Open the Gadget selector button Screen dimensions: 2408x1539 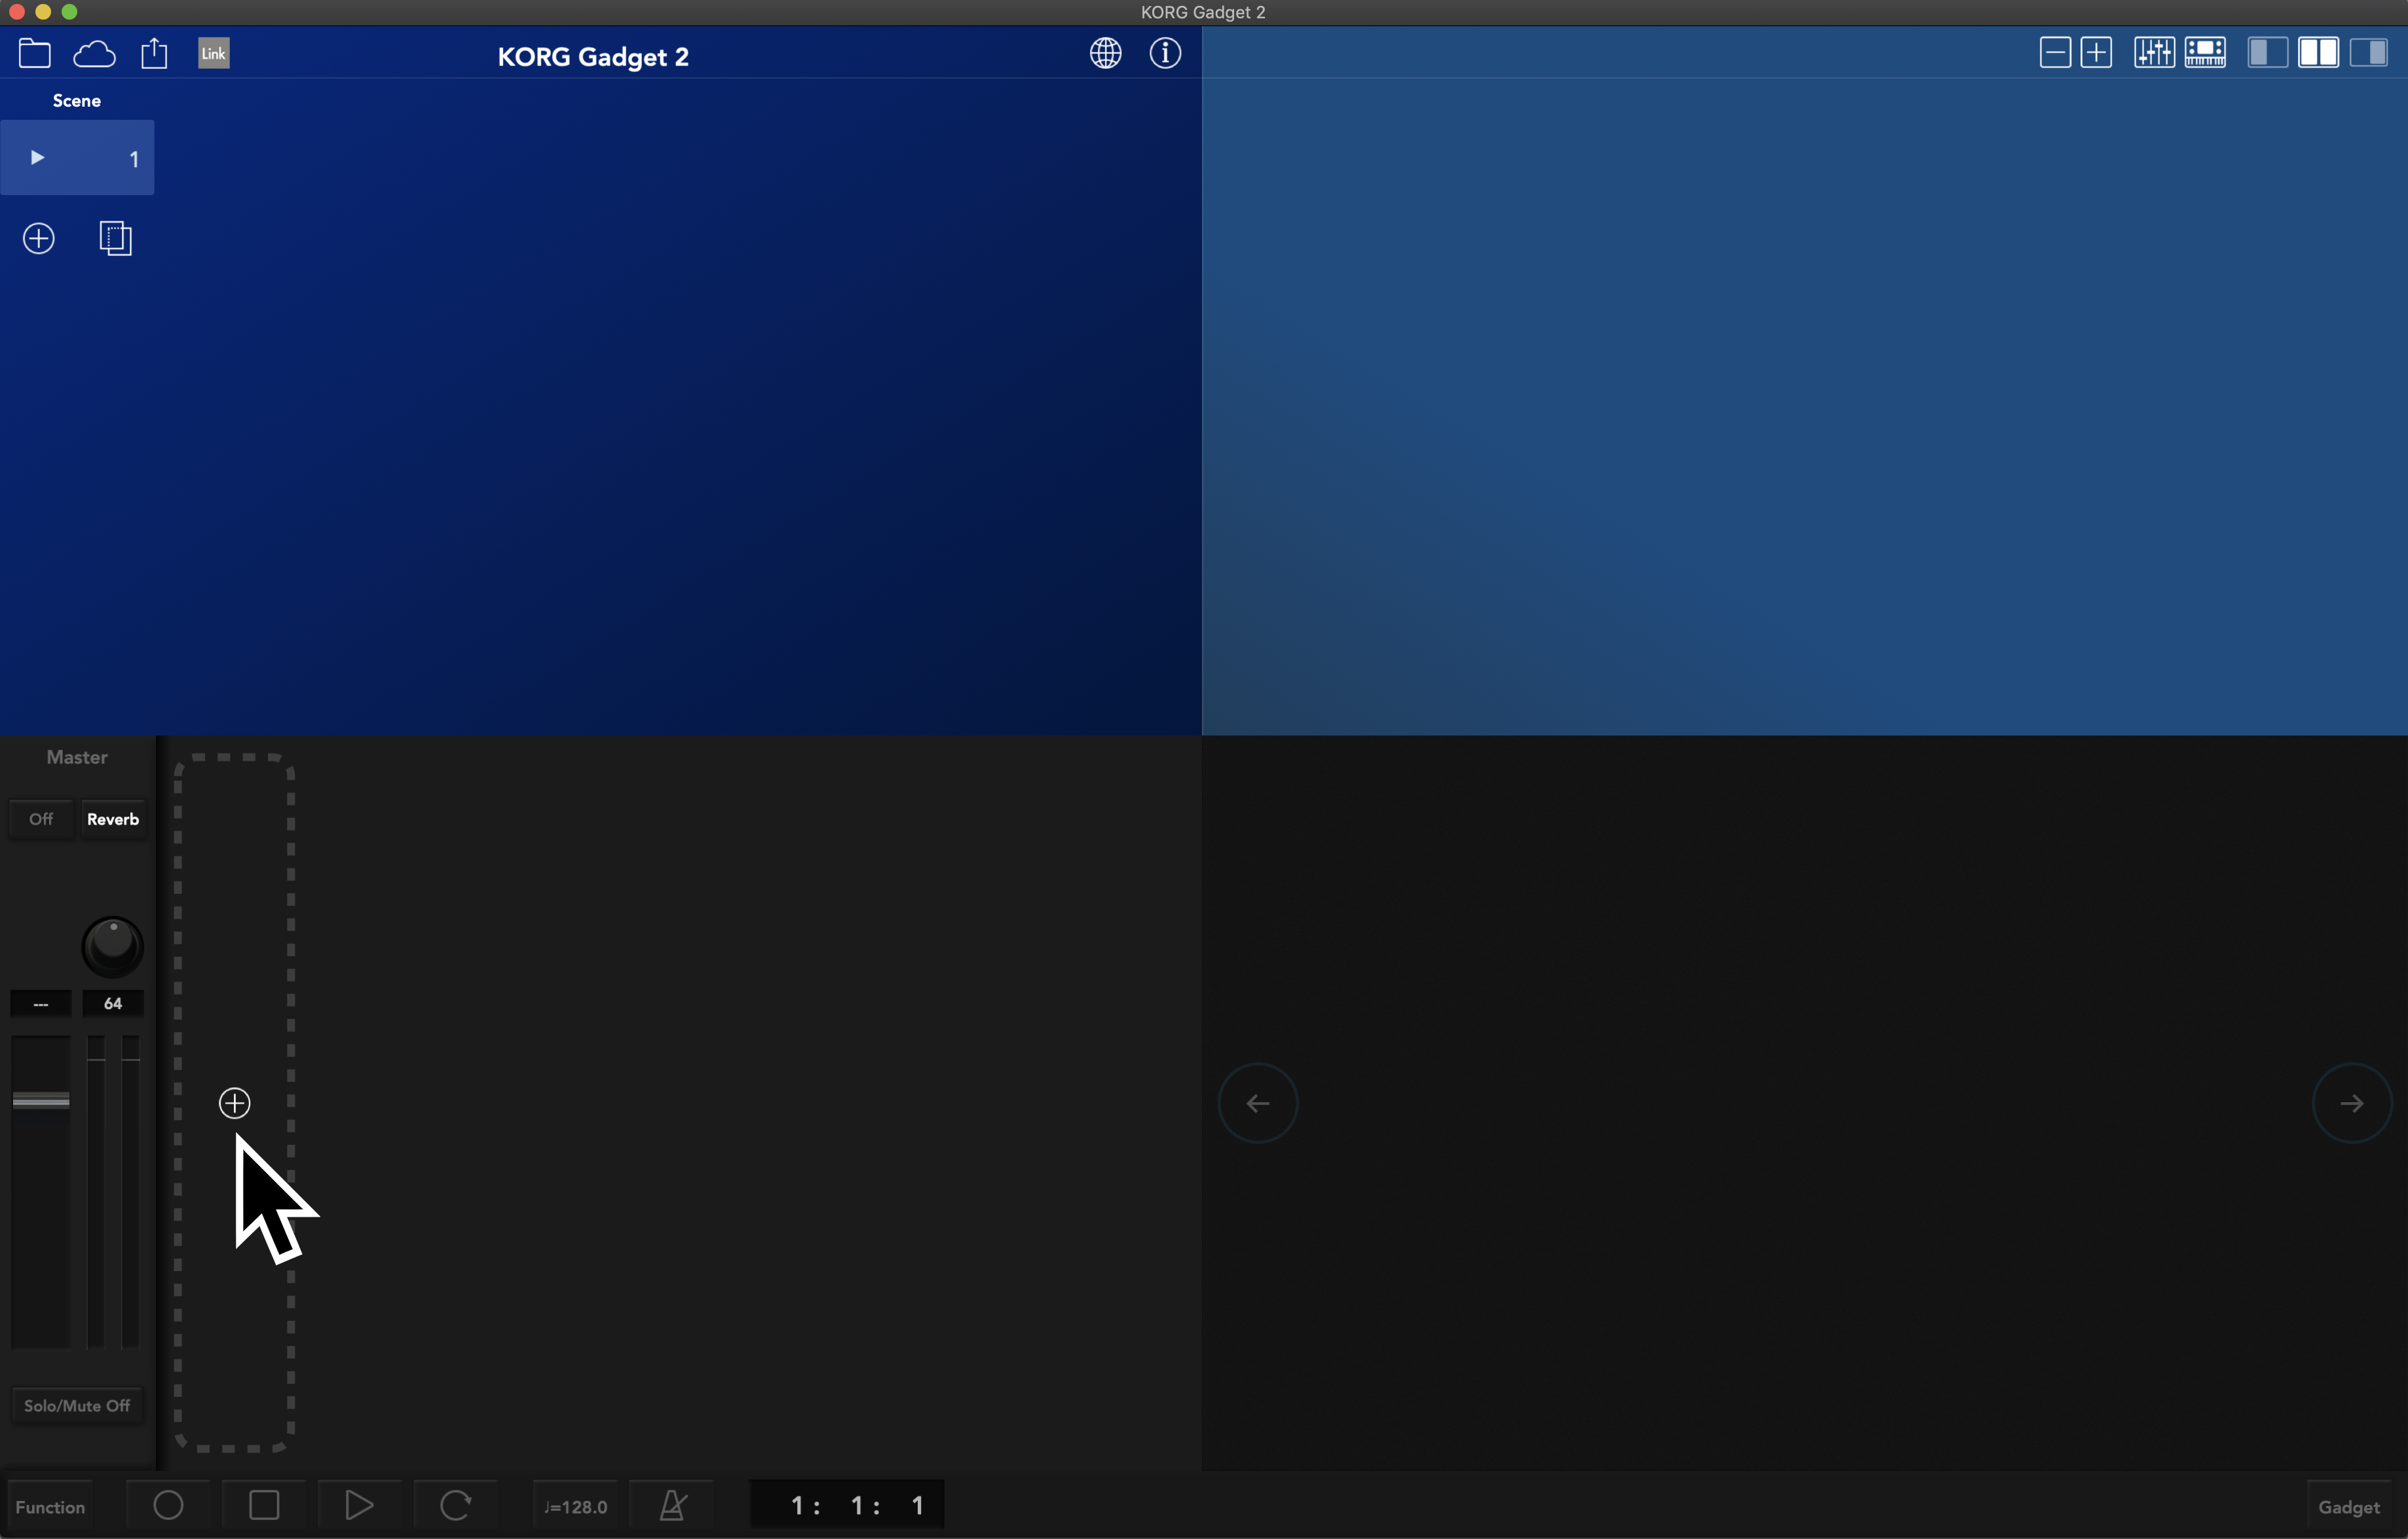[2349, 1507]
